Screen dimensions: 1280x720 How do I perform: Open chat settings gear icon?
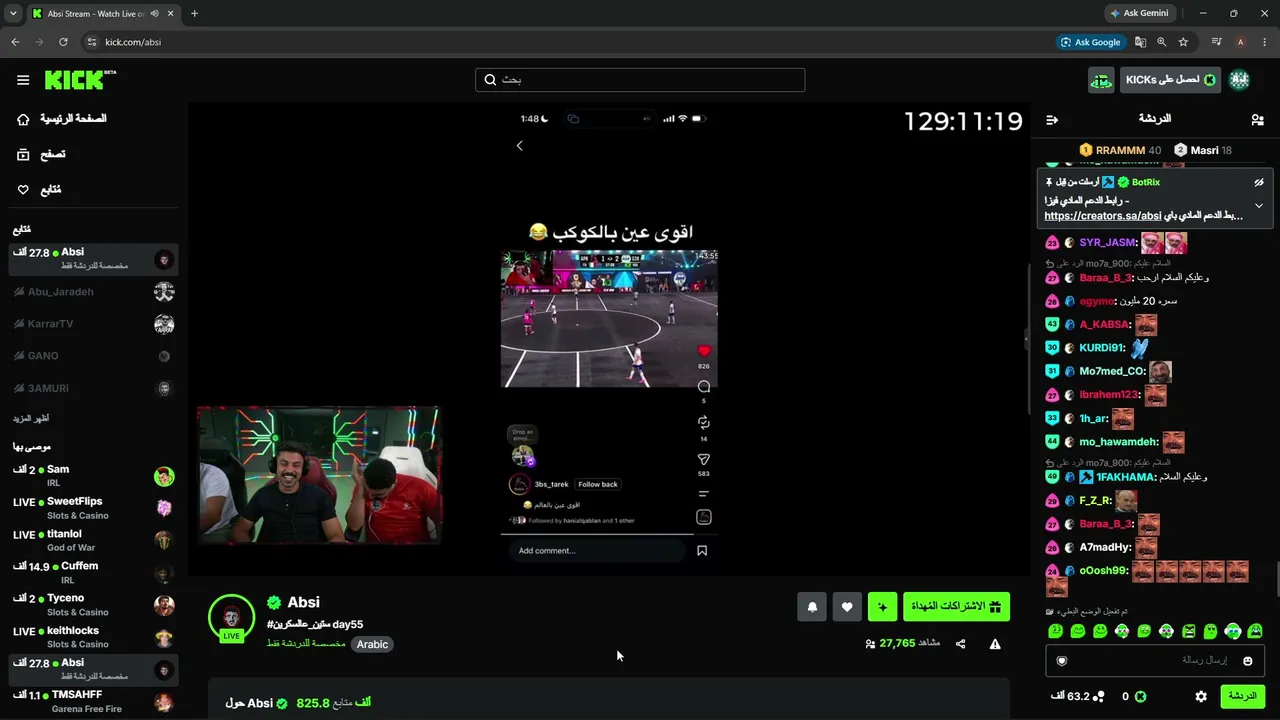[1201, 696]
